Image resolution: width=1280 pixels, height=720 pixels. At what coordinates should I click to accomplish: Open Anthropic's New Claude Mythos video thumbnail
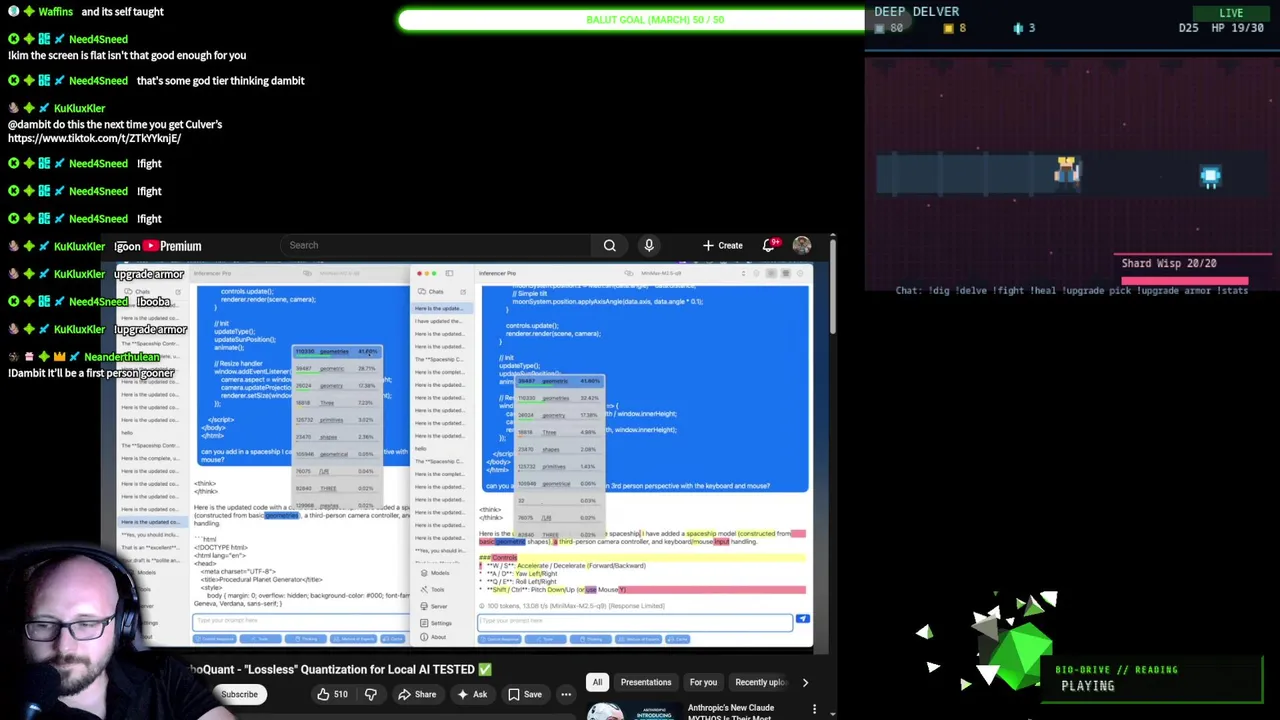(x=633, y=711)
